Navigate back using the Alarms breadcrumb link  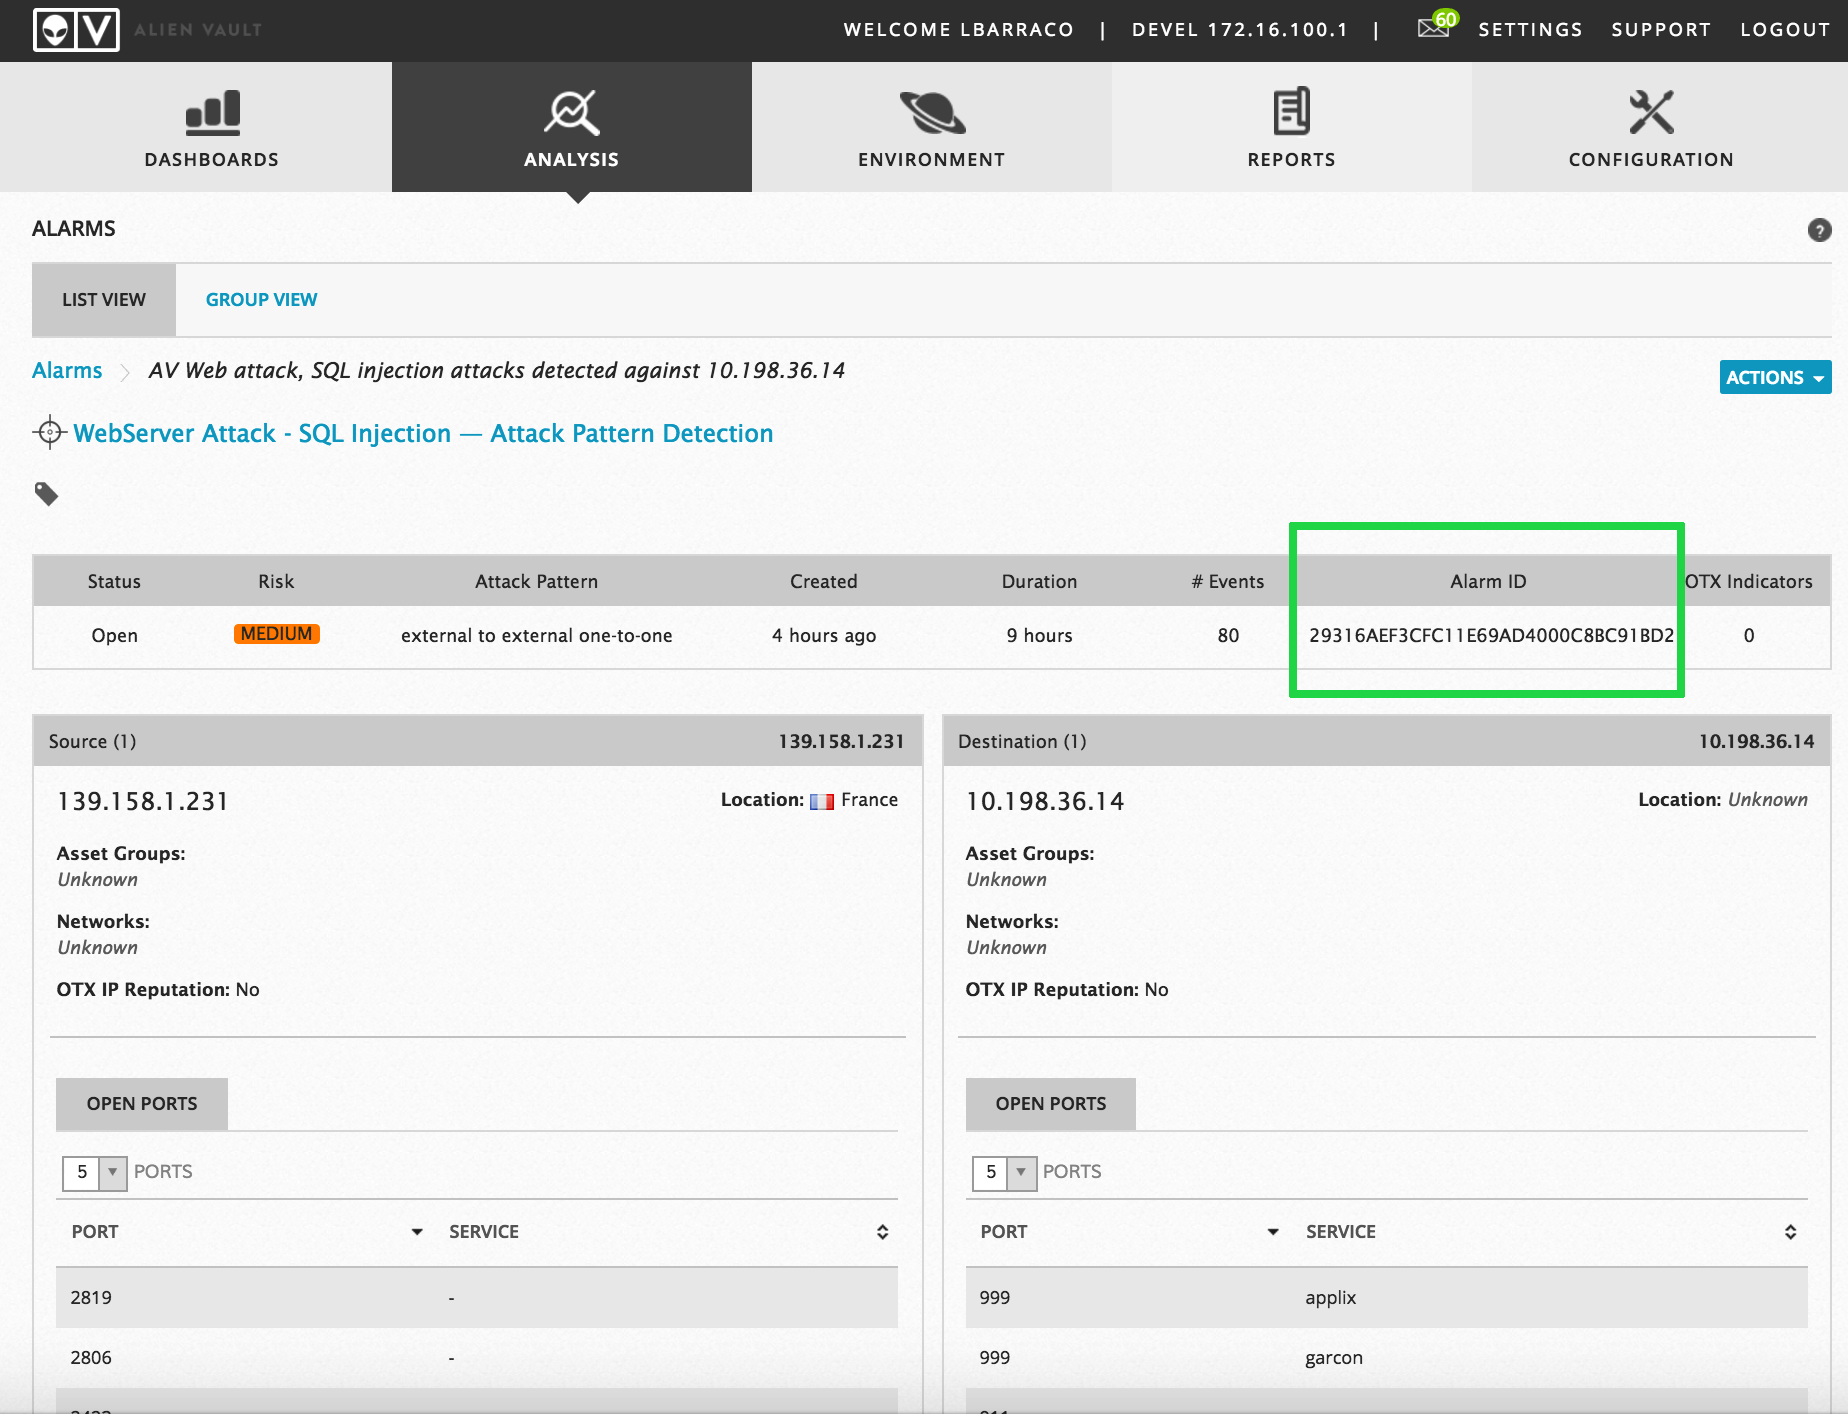(x=66, y=370)
